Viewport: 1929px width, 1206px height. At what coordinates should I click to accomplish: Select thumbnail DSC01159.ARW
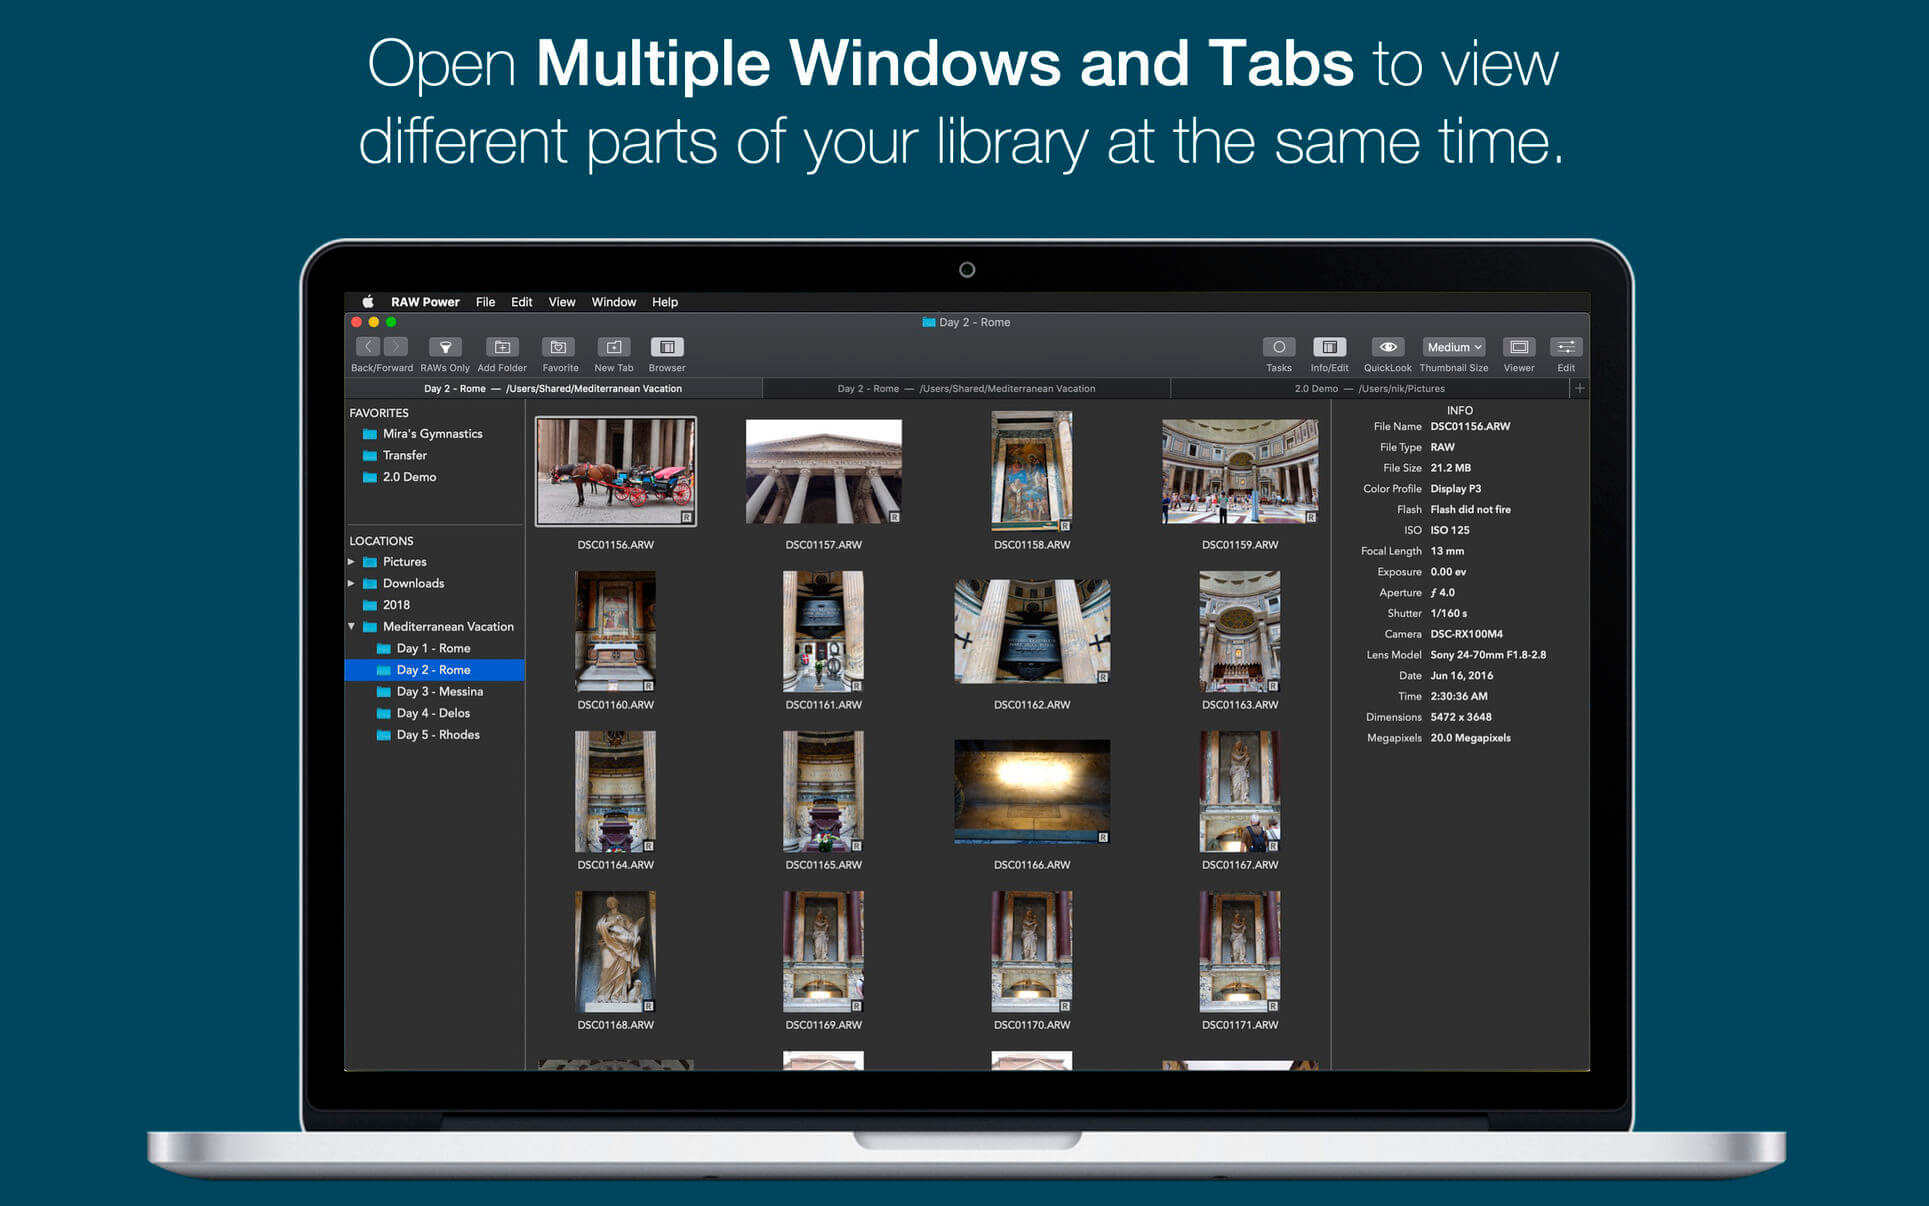coord(1239,472)
